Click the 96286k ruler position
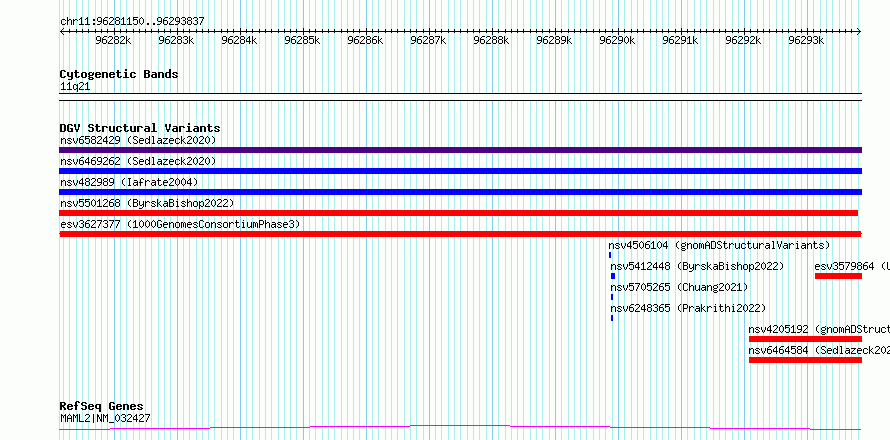890x440 pixels. pyautogui.click(x=366, y=40)
